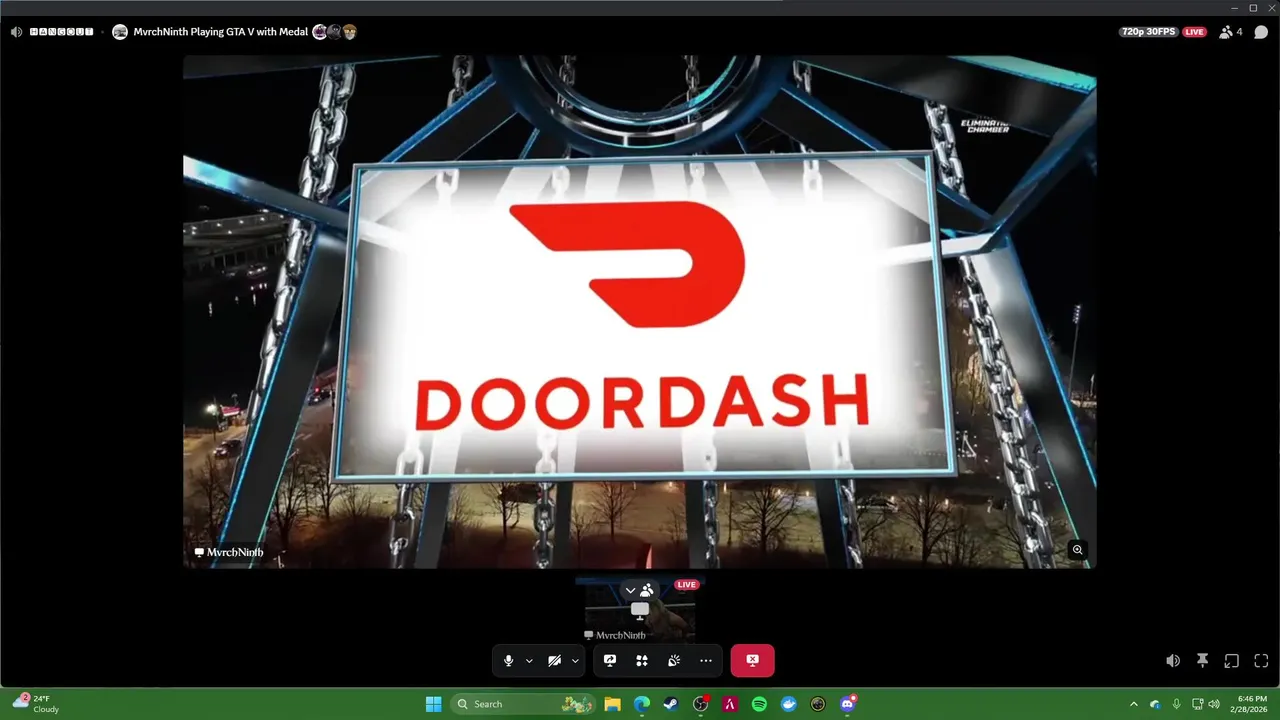This screenshot has width=1280, height=720.
Task: Open the activities launcher icon
Action: coord(642,660)
